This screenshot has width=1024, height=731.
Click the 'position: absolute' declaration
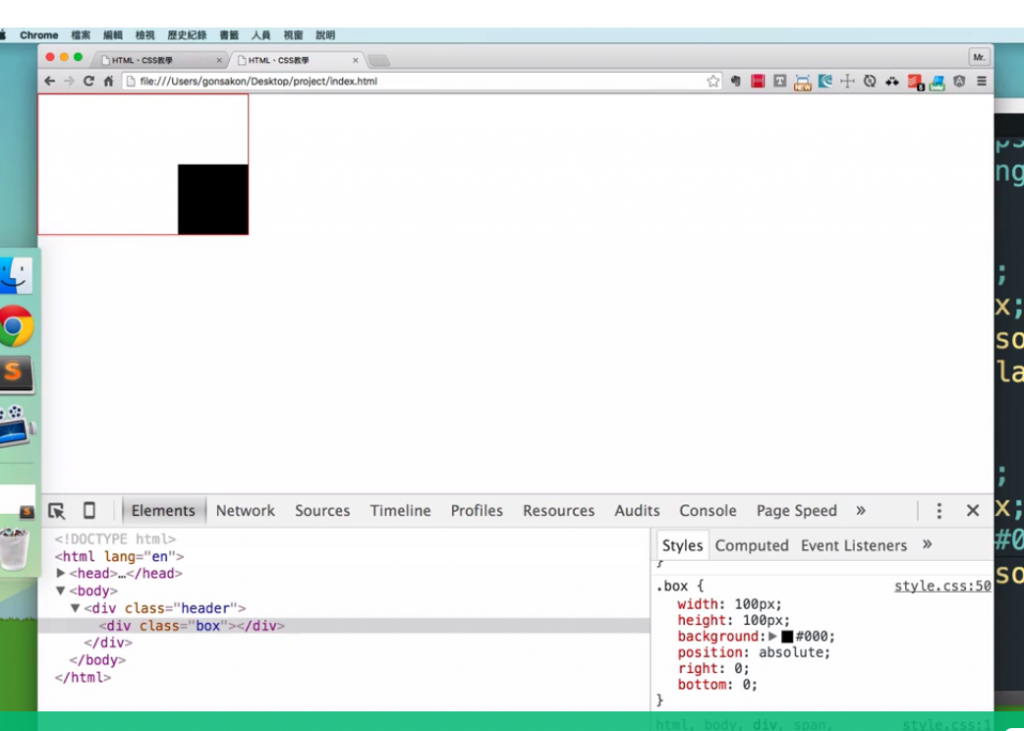(x=754, y=653)
